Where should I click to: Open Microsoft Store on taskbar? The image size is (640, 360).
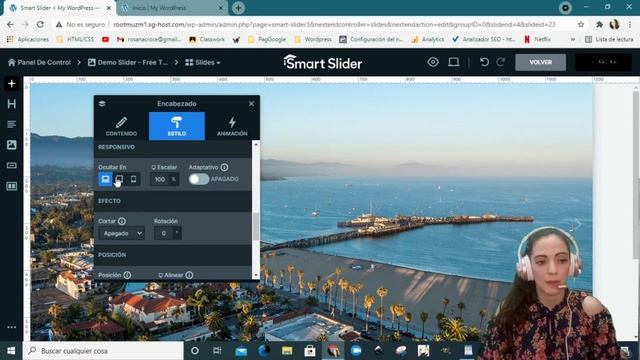point(310,351)
